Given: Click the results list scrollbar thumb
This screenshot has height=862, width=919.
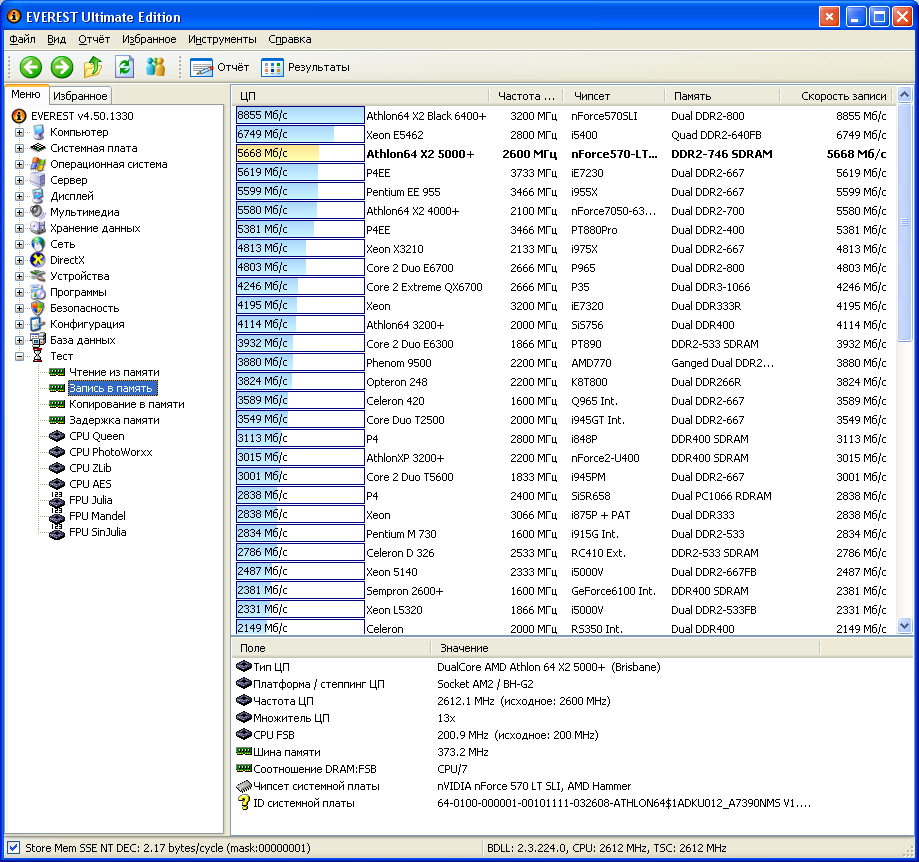Looking at the screenshot, I should [x=904, y=222].
